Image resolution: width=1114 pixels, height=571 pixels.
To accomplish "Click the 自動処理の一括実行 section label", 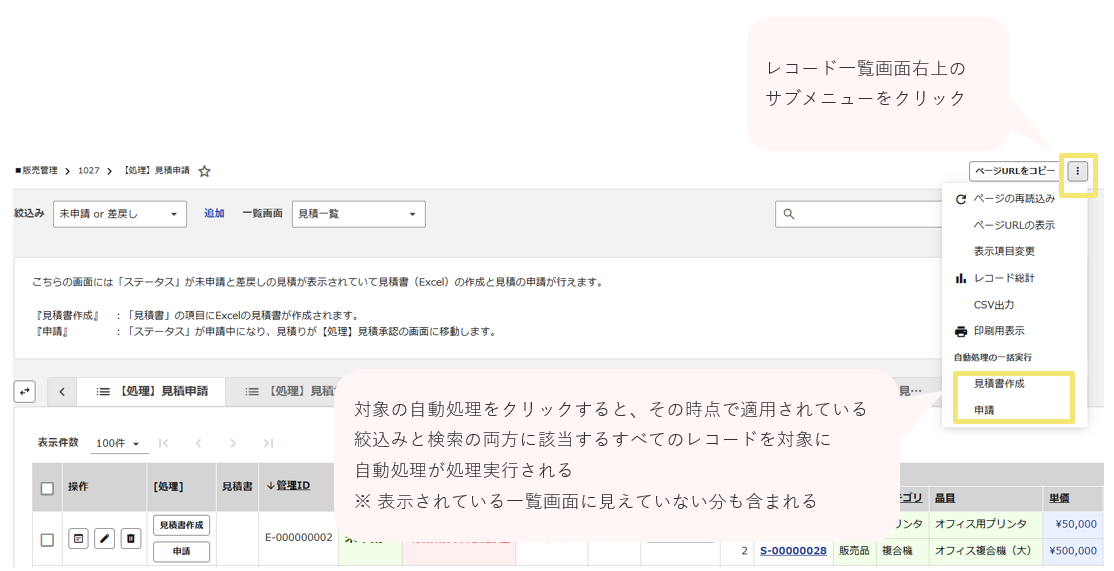I will tap(993, 358).
